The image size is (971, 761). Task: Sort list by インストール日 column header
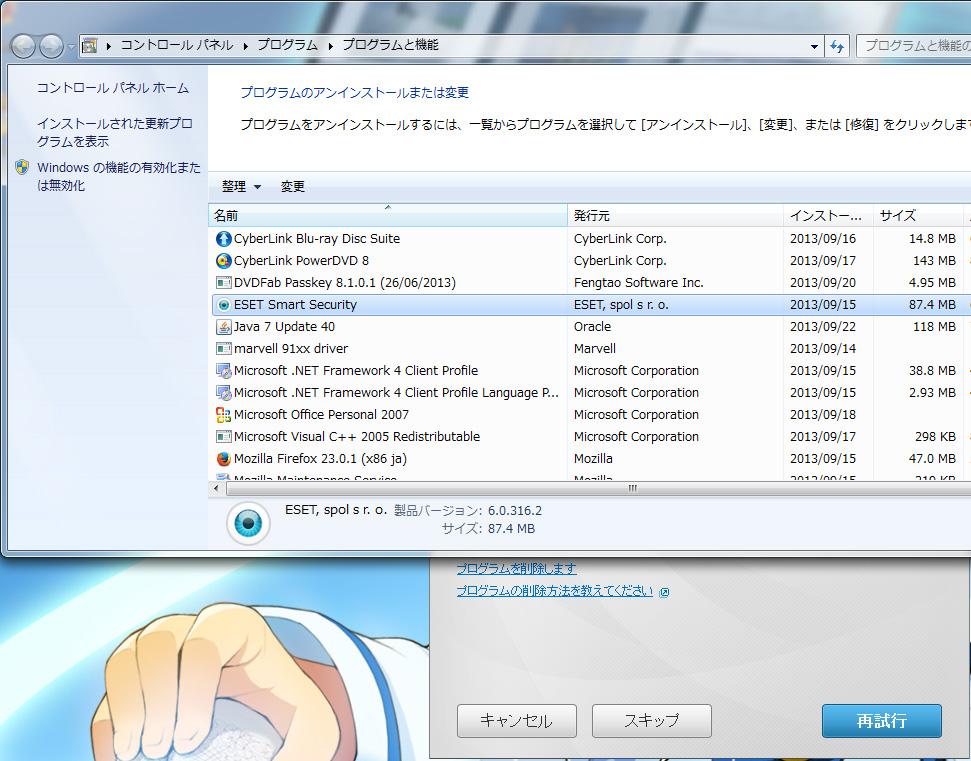tap(828, 215)
